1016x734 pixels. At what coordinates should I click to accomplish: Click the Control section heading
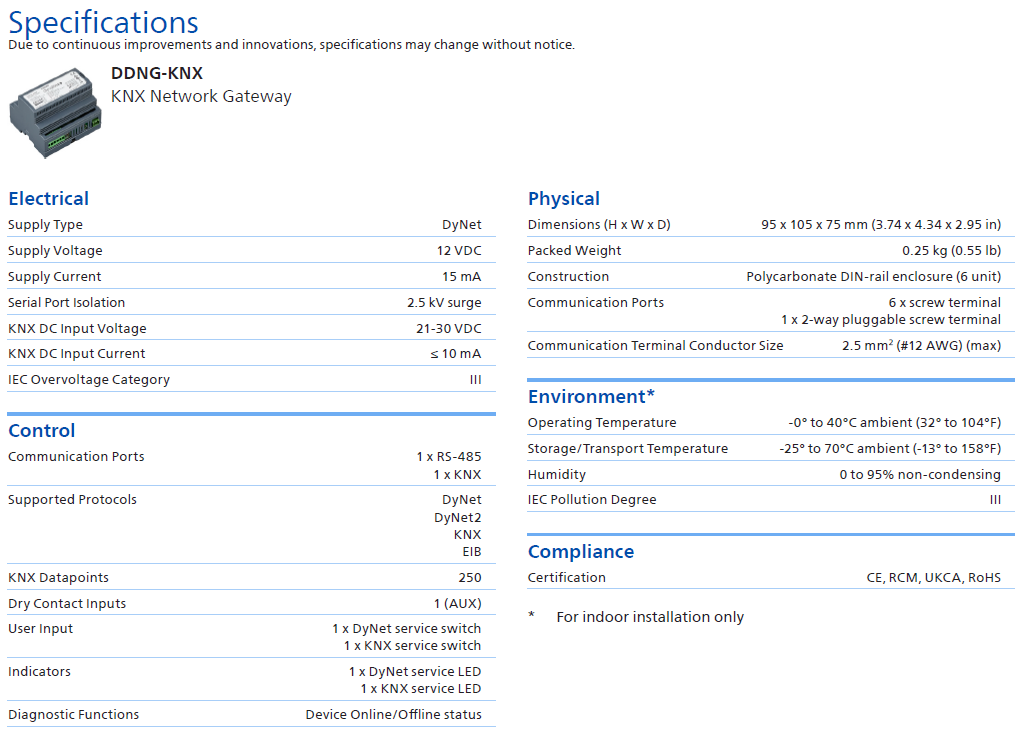[x=42, y=430]
